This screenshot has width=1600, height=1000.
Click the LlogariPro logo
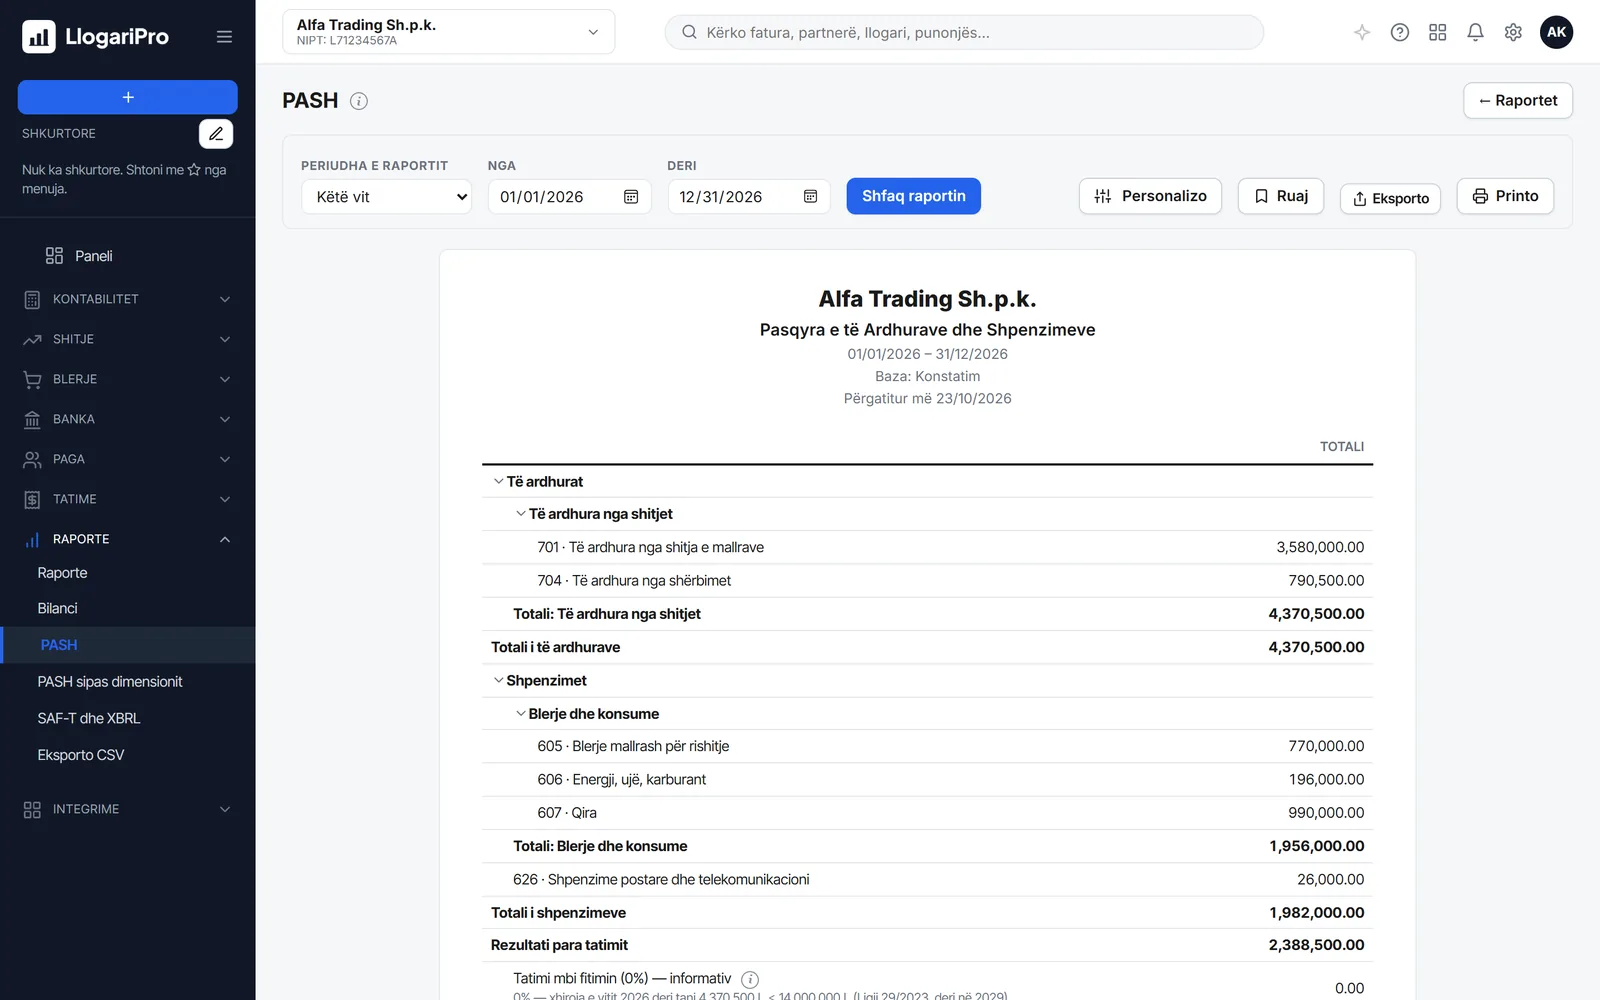pos(95,37)
